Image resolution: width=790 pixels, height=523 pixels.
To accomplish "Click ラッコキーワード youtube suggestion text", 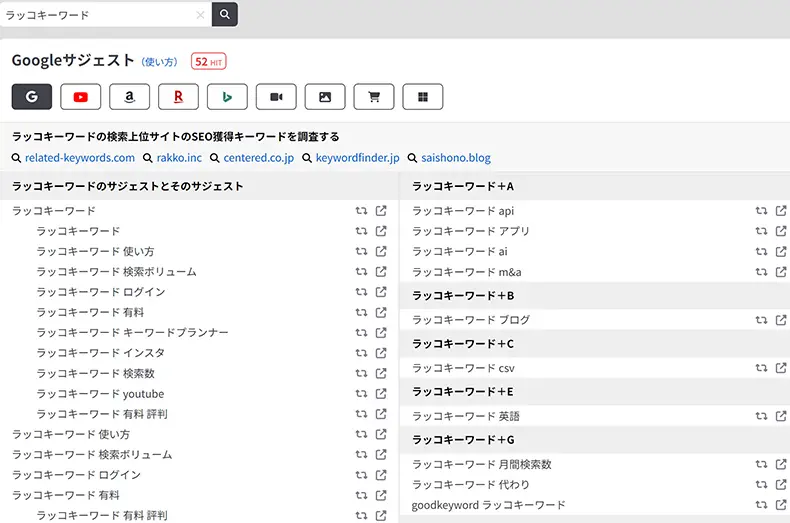I will point(100,394).
